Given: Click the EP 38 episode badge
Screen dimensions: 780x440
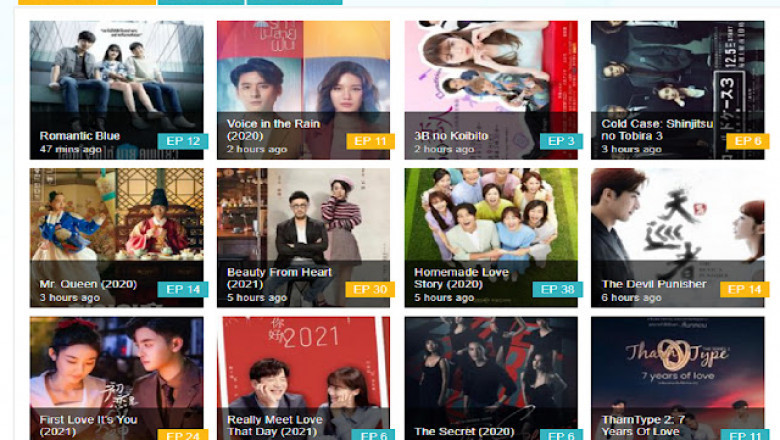Looking at the screenshot, I should 558,289.
